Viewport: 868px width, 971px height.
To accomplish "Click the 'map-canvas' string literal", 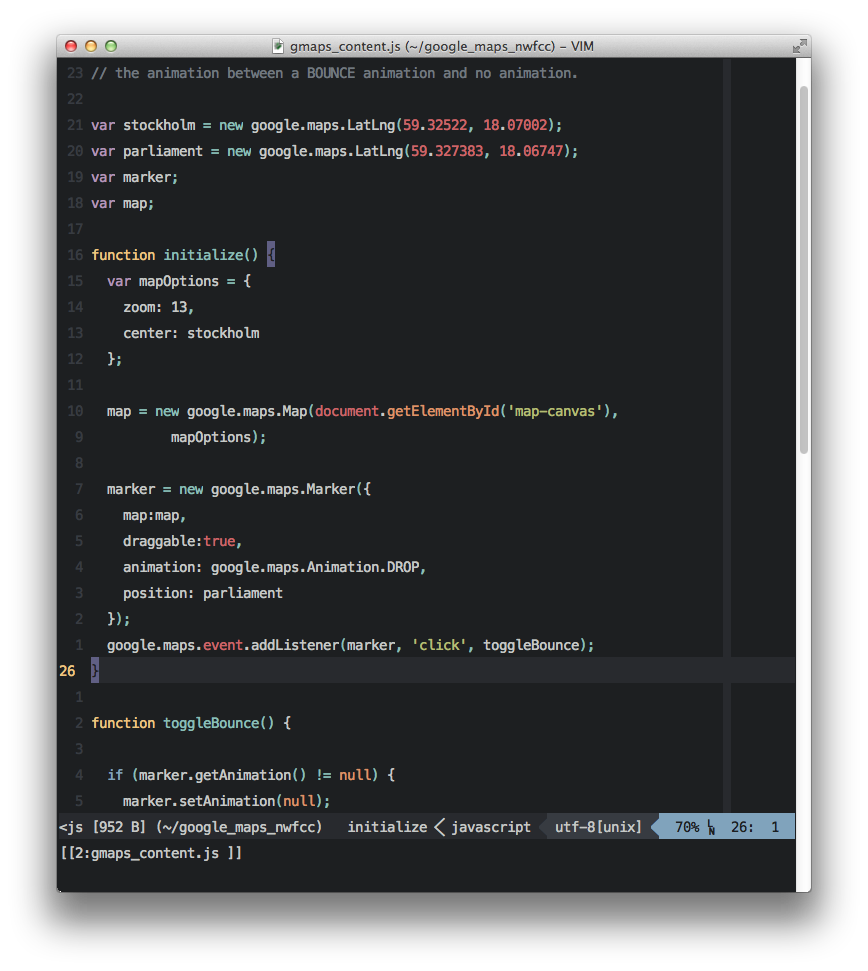I will click(555, 411).
